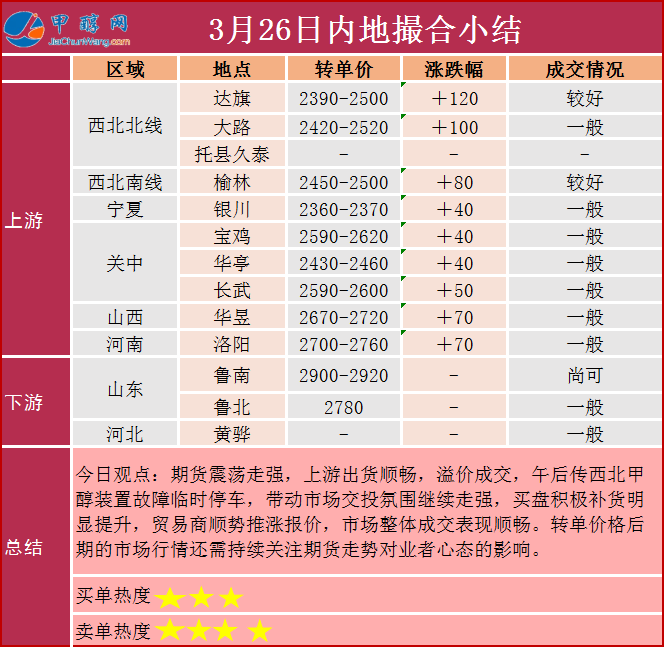Select the 区域 column header

tap(125, 69)
